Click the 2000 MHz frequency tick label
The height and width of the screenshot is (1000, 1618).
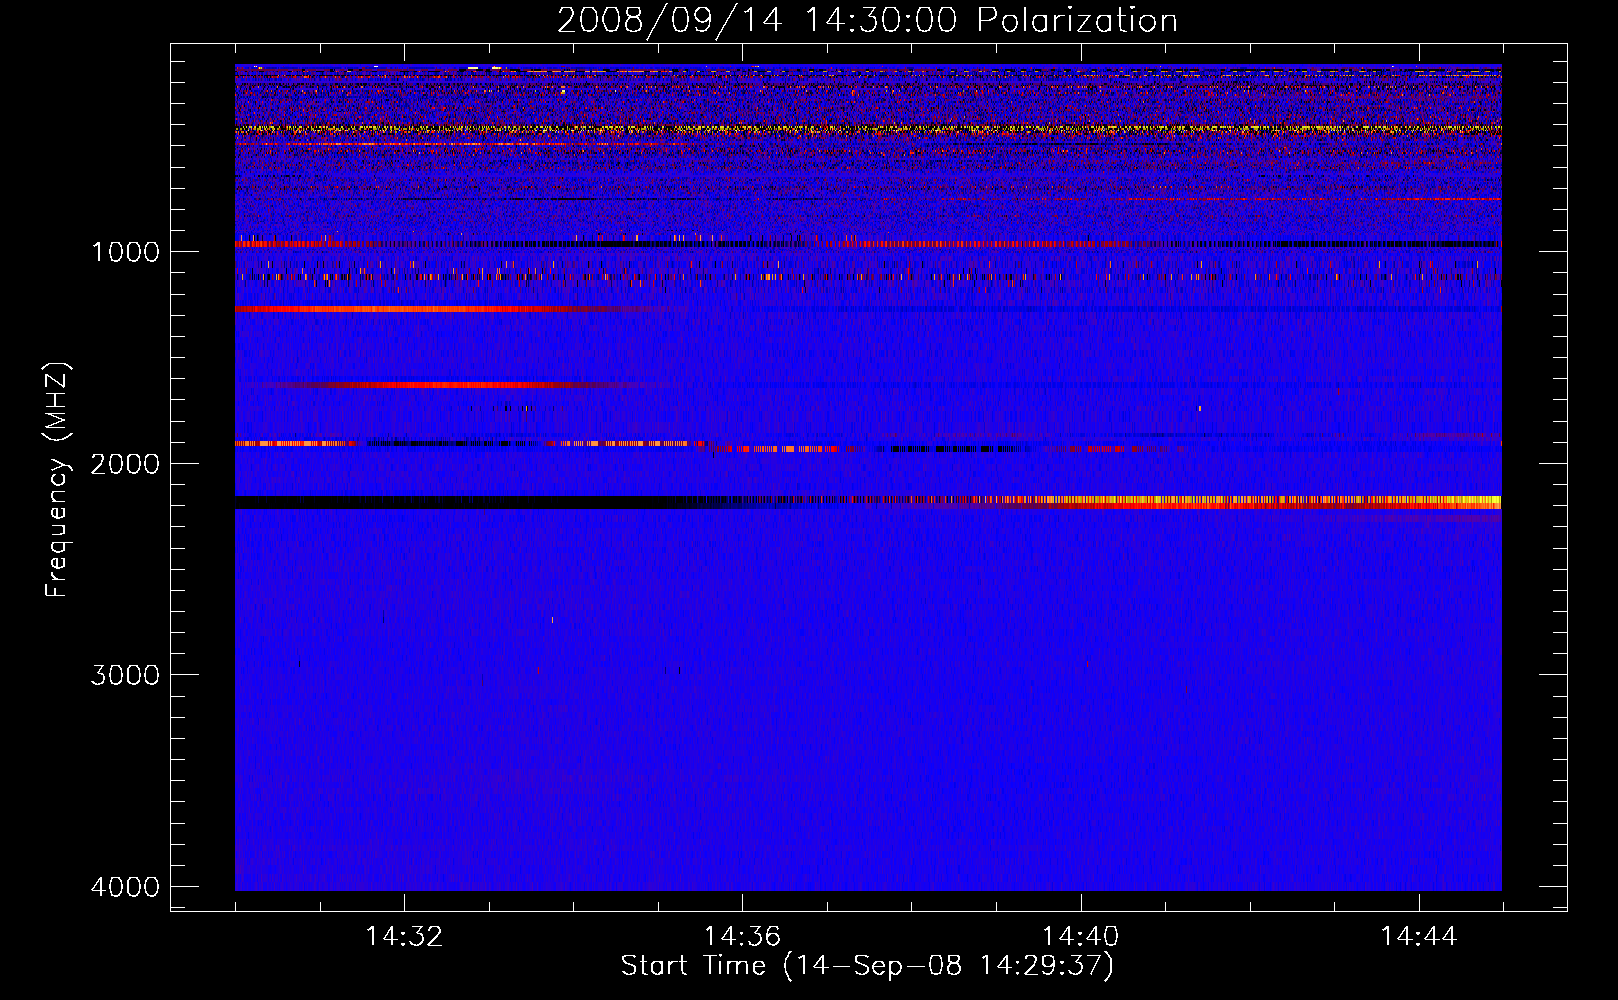point(125,464)
